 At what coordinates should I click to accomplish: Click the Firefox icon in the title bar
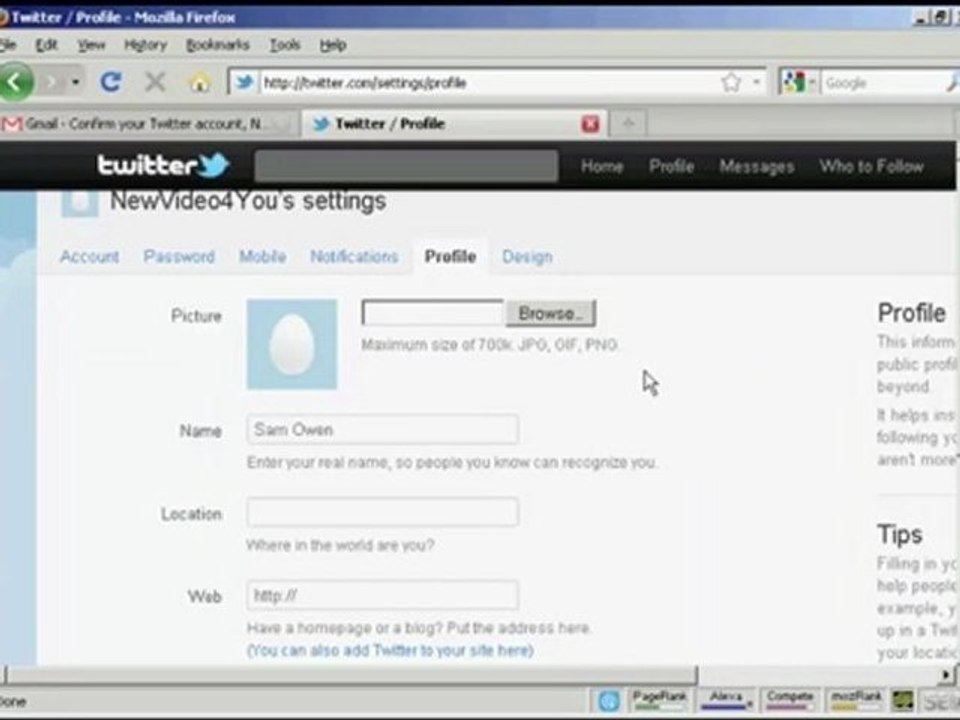(3, 17)
